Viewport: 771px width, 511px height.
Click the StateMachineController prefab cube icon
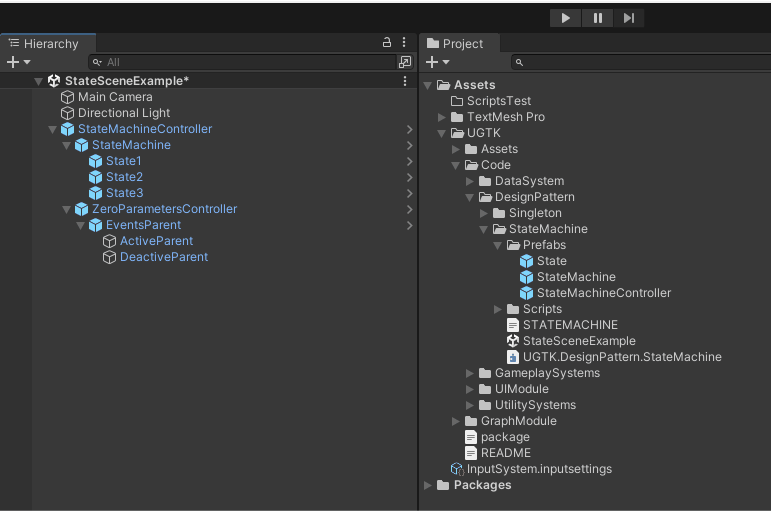tap(67, 129)
